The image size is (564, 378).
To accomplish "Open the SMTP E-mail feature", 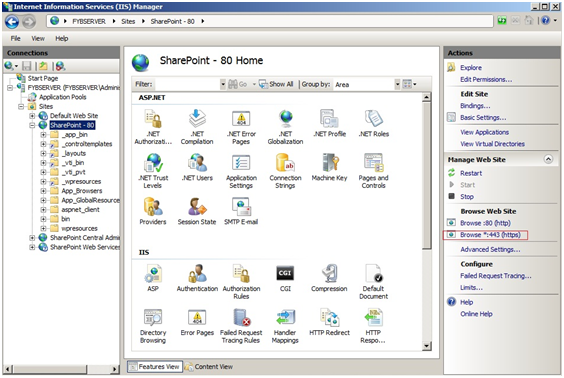I will pos(241,211).
